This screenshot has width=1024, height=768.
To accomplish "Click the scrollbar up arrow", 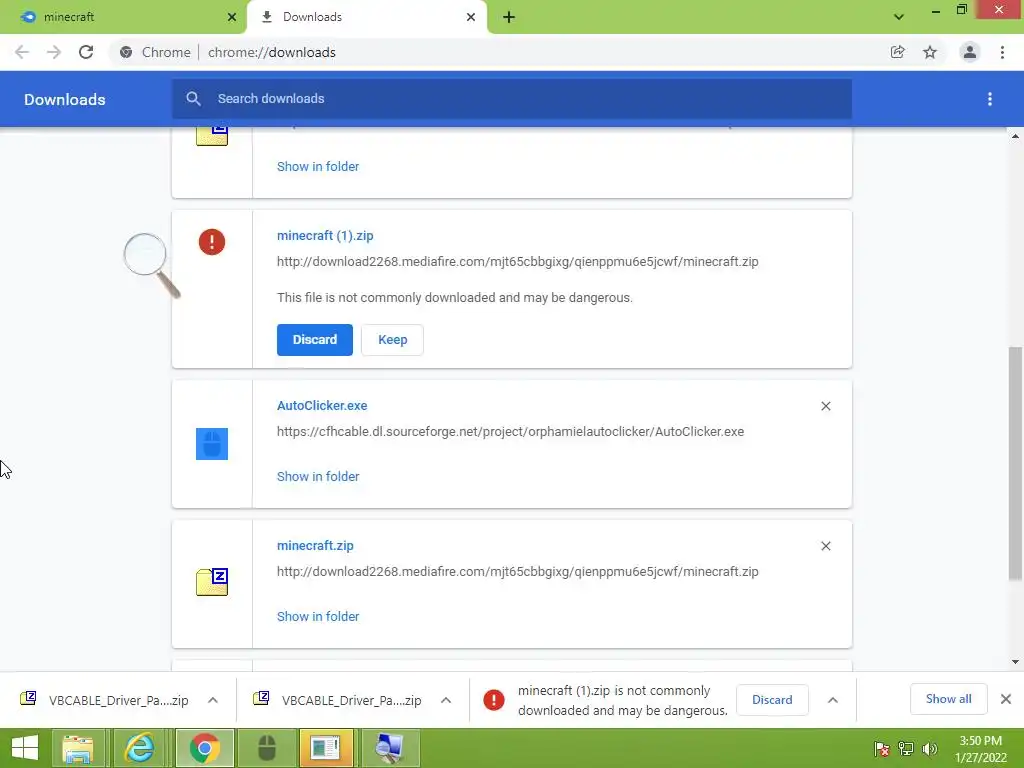I will click(1015, 136).
